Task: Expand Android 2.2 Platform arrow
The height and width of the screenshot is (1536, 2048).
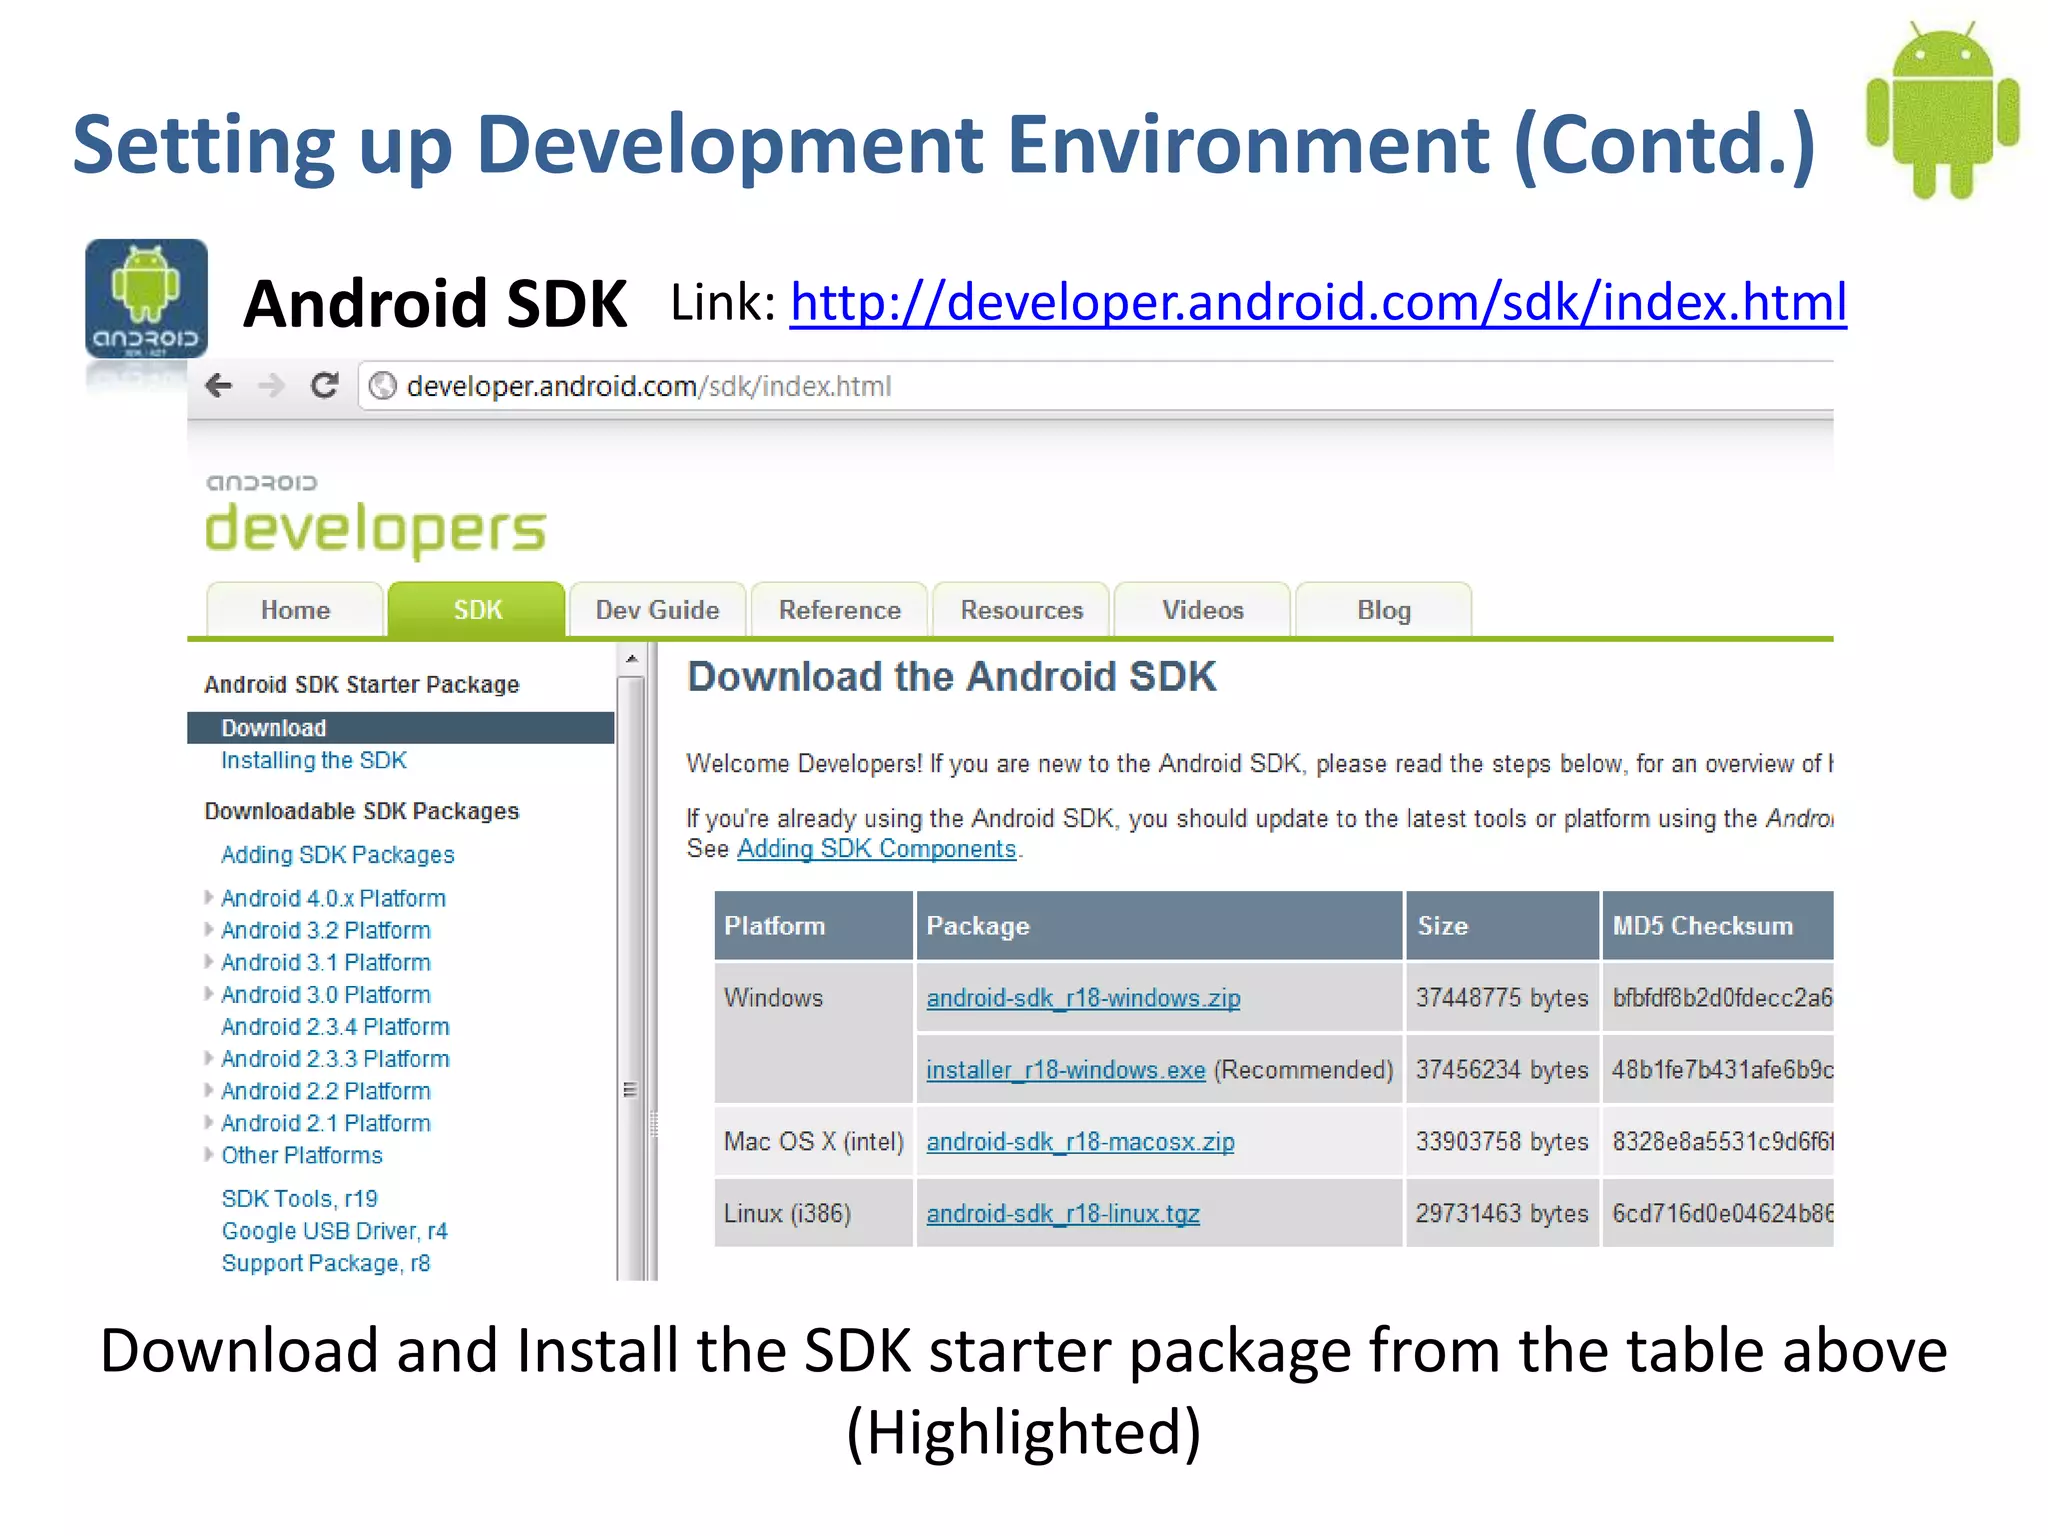Action: point(208,1090)
